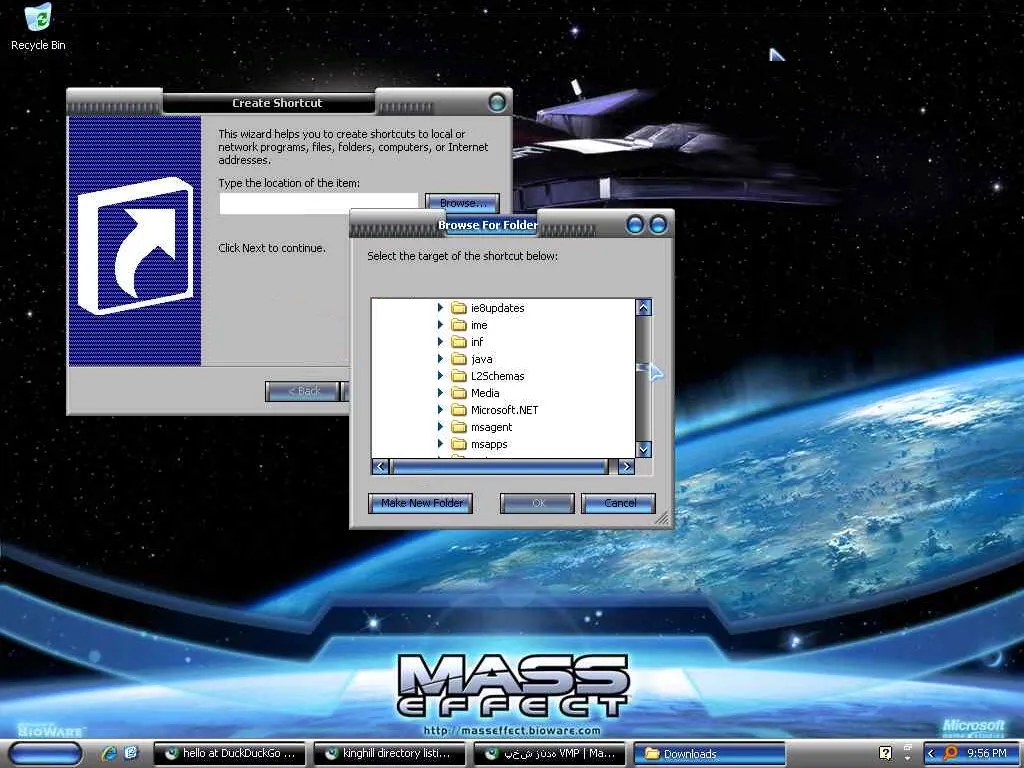Open the Recycle Bin desktop icon

(38, 27)
